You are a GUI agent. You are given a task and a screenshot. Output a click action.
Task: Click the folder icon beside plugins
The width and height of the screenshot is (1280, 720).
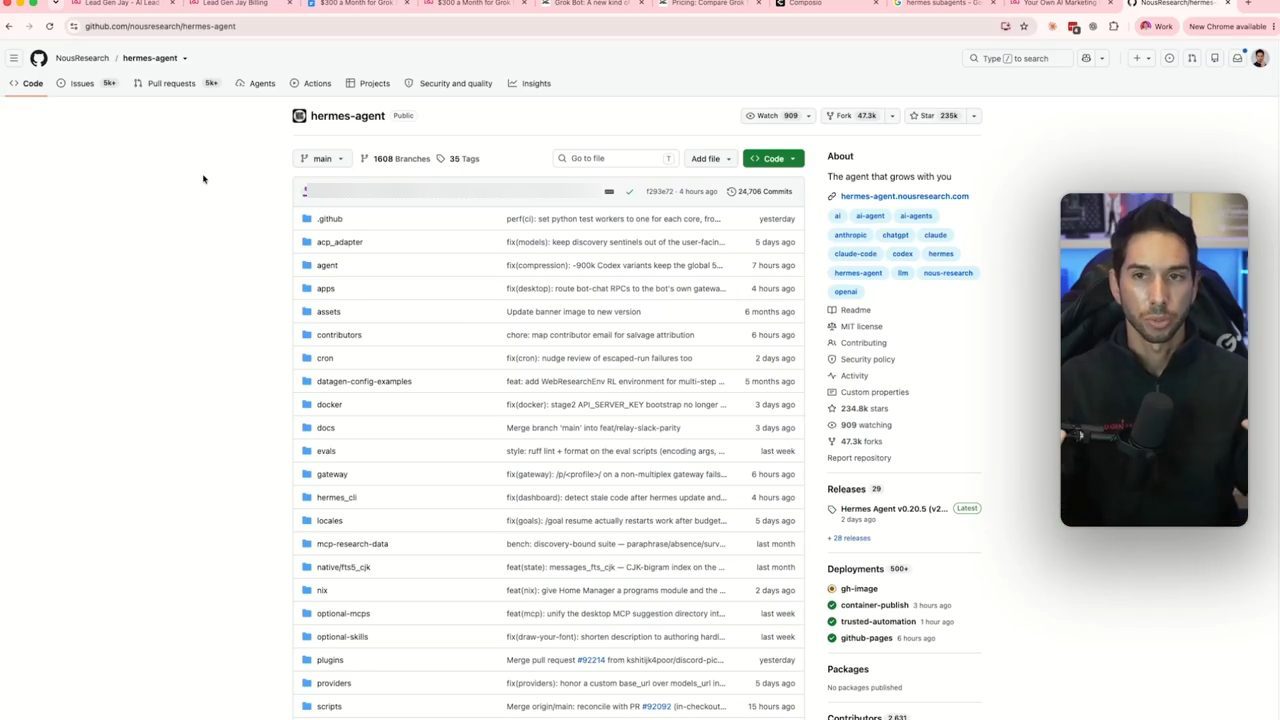pyautogui.click(x=307, y=660)
